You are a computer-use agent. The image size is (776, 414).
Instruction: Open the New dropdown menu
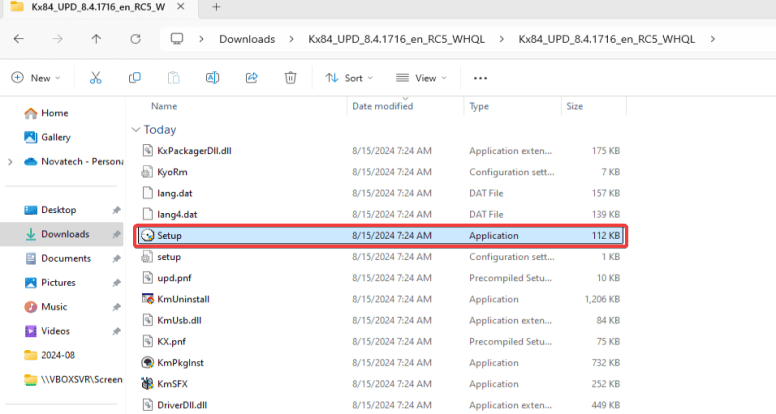click(x=36, y=77)
